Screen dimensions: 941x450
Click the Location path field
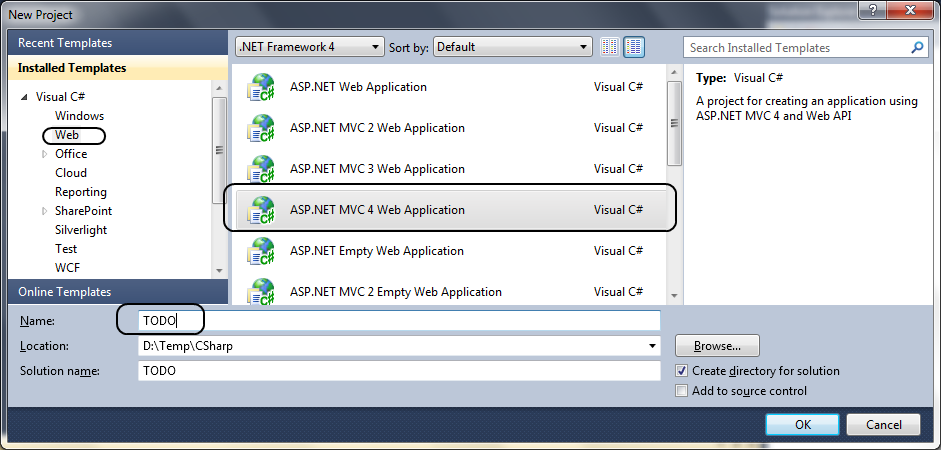pyautogui.click(x=398, y=346)
